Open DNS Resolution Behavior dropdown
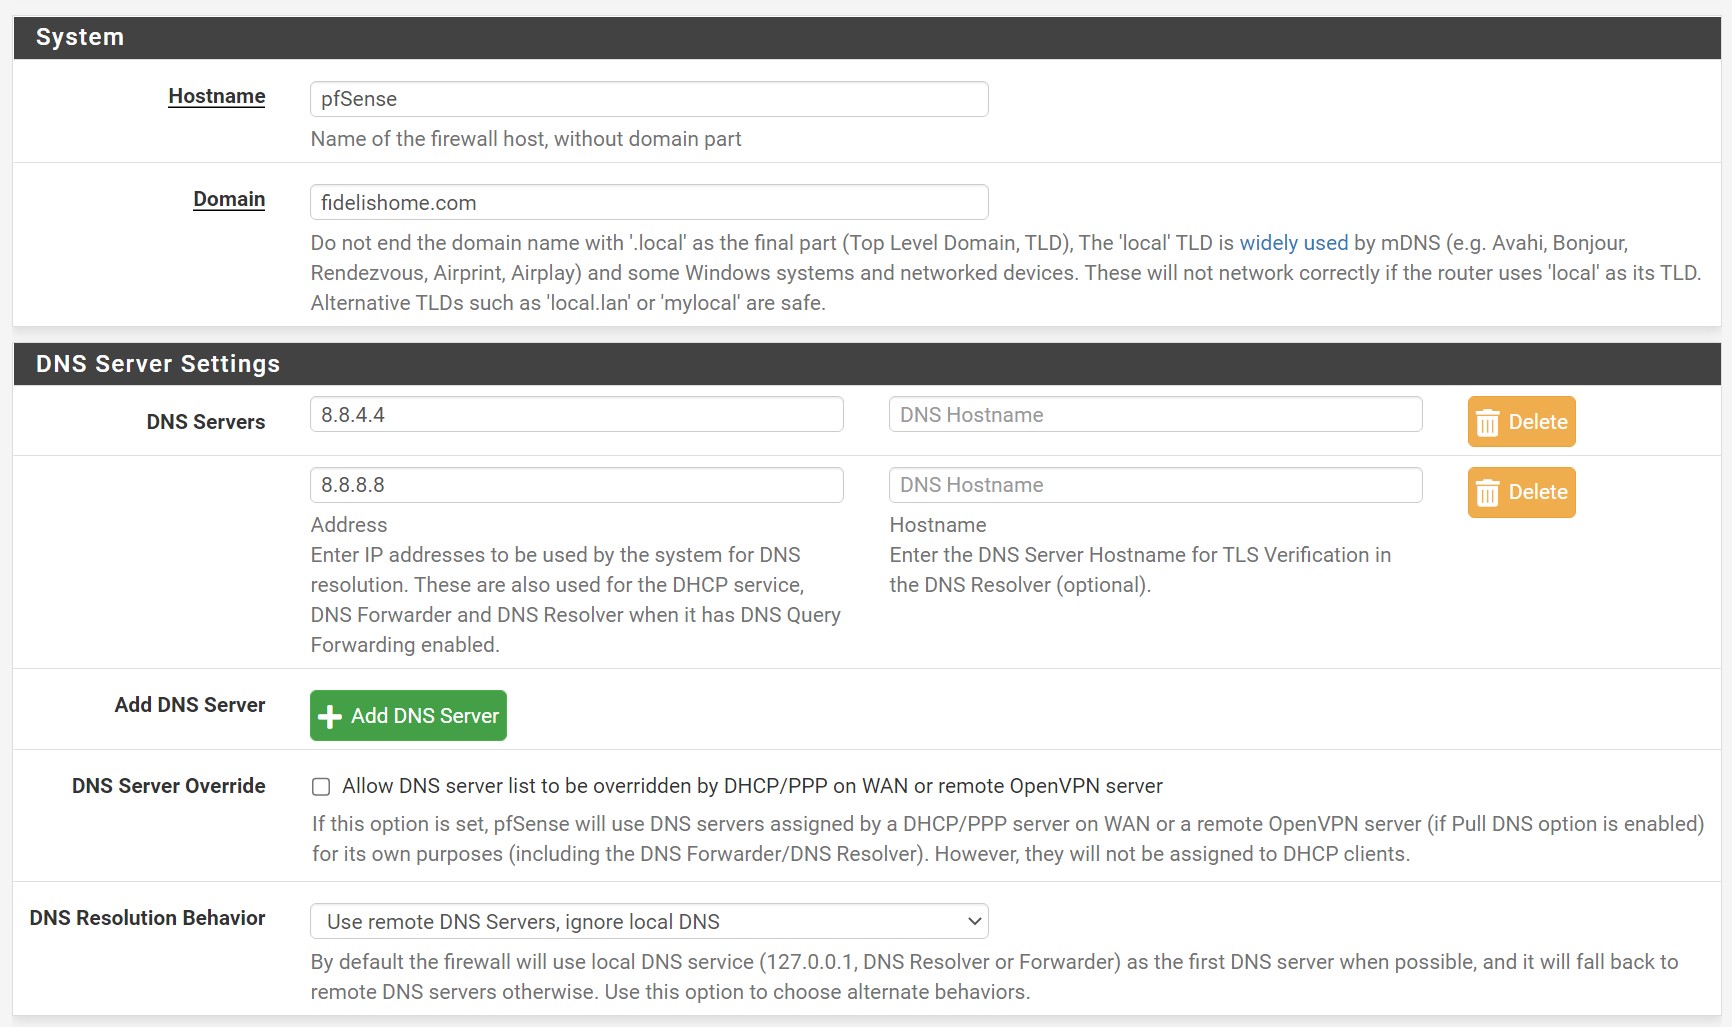1732x1027 pixels. 649,921
